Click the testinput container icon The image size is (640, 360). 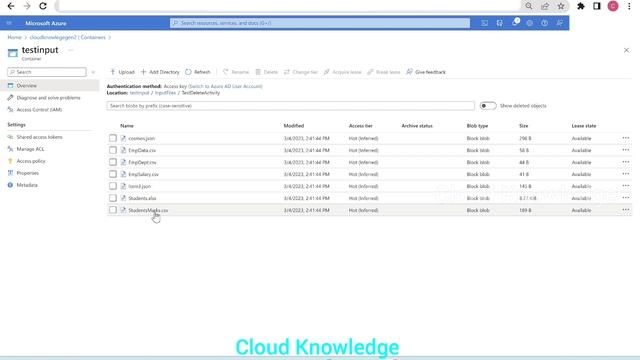(13, 53)
